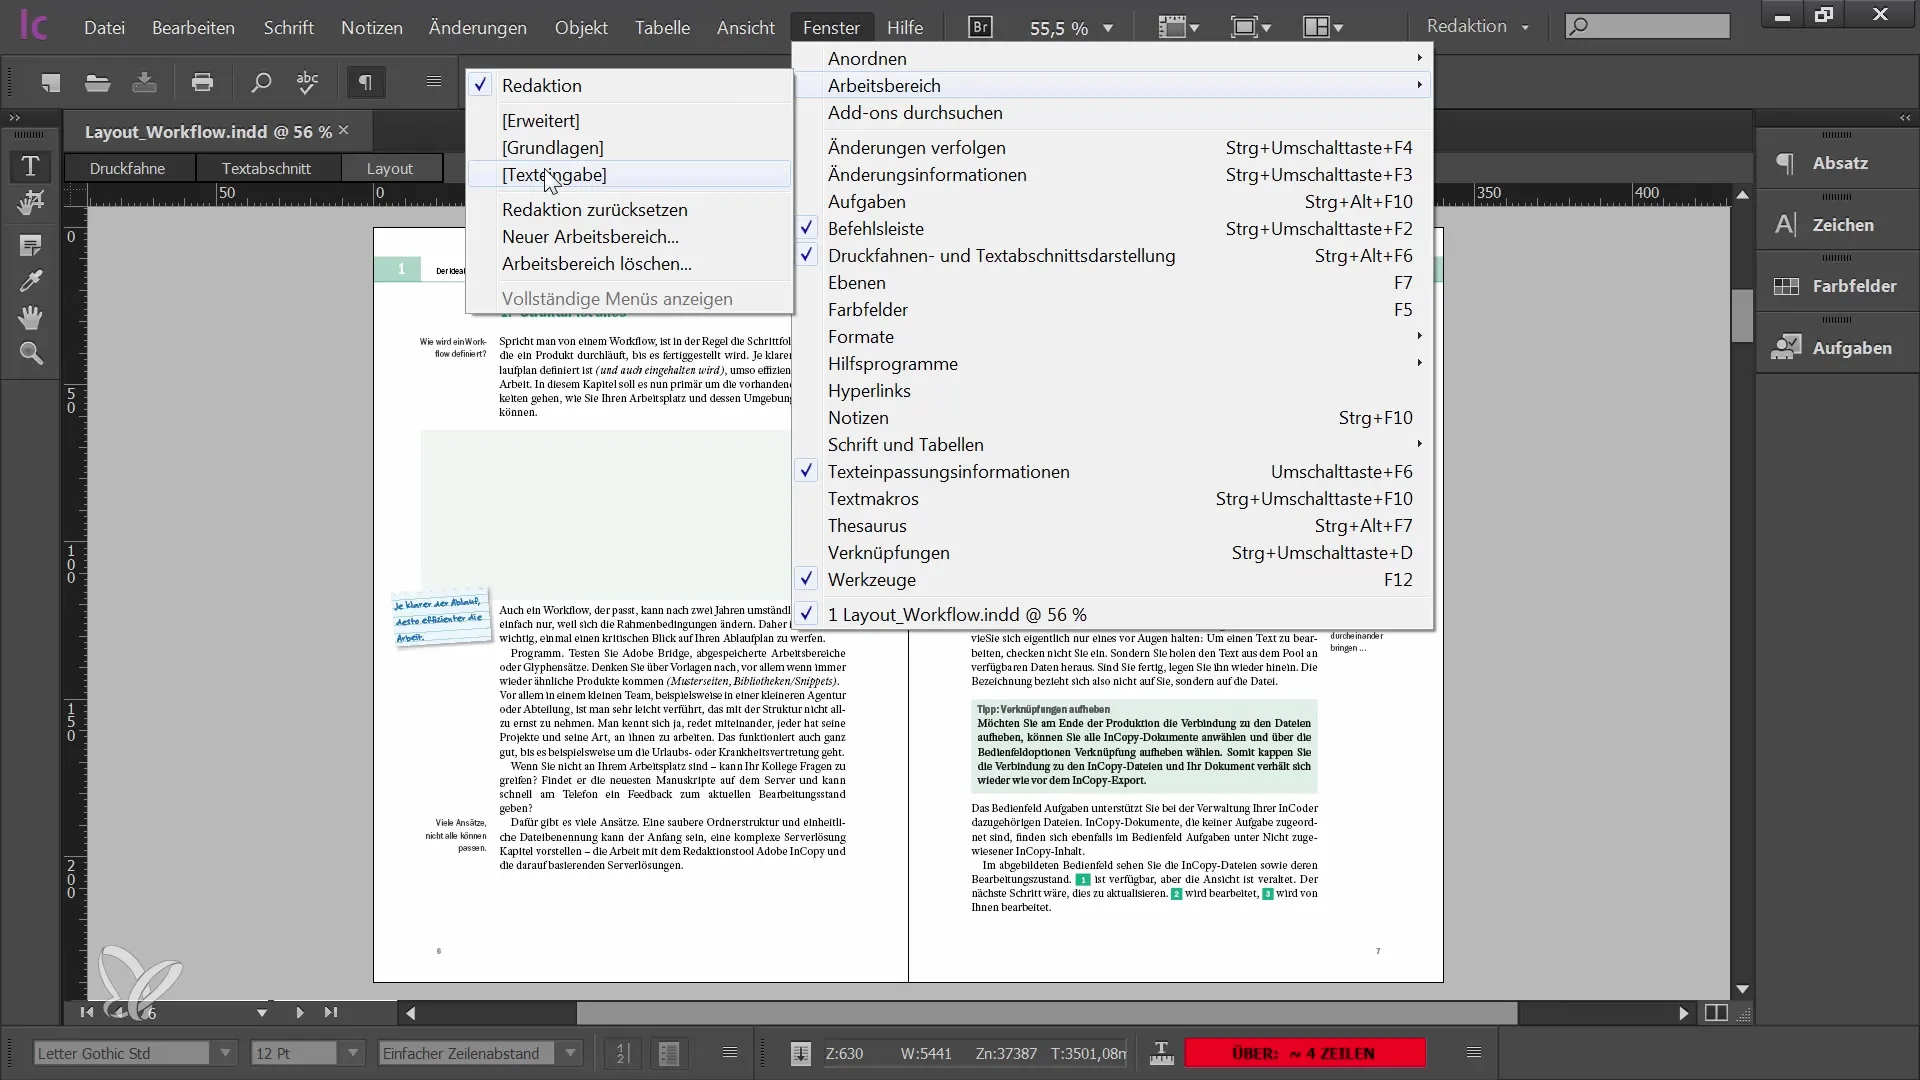The width and height of the screenshot is (1920, 1080).
Task: Click Änderungen verfolgen menu item
Action: [x=916, y=146]
